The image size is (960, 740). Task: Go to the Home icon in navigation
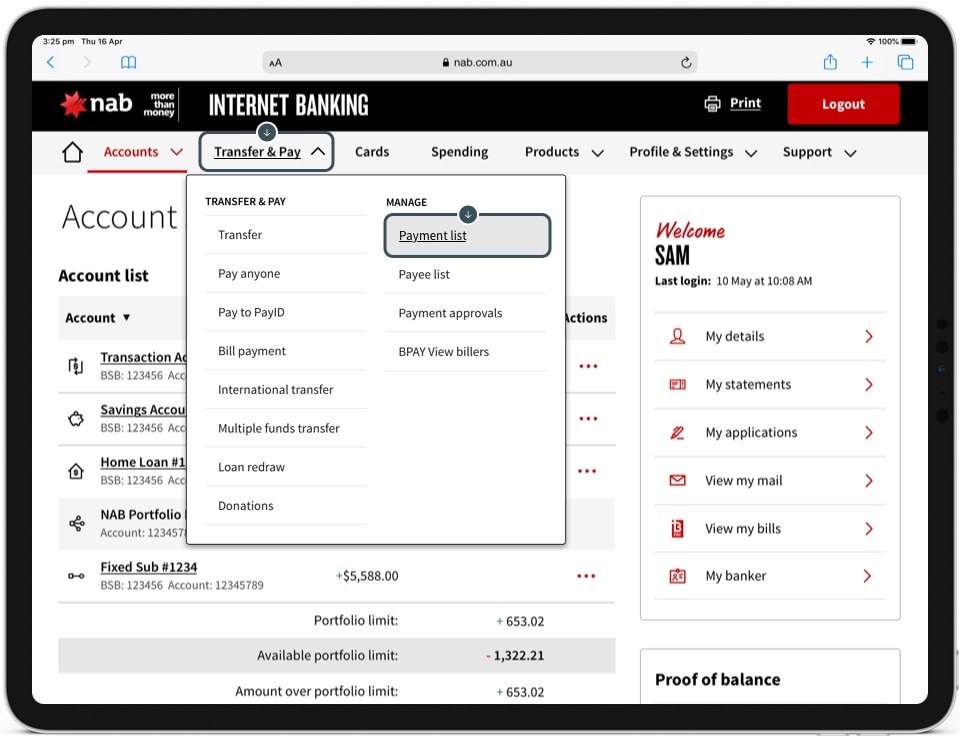click(x=72, y=152)
